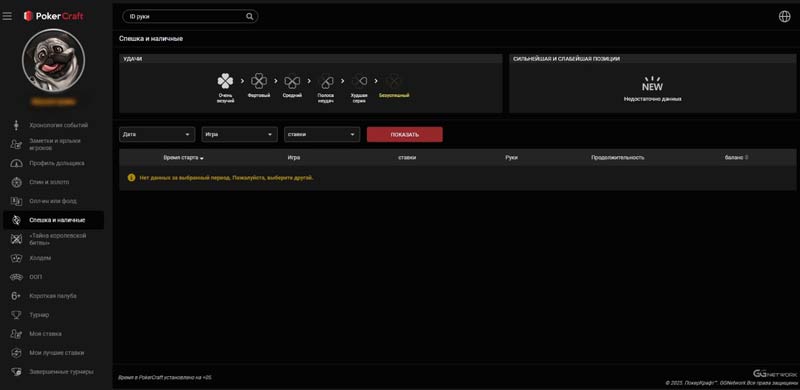Click the 'Заметки и ярлыки игроков' icon

pyautogui.click(x=16, y=144)
